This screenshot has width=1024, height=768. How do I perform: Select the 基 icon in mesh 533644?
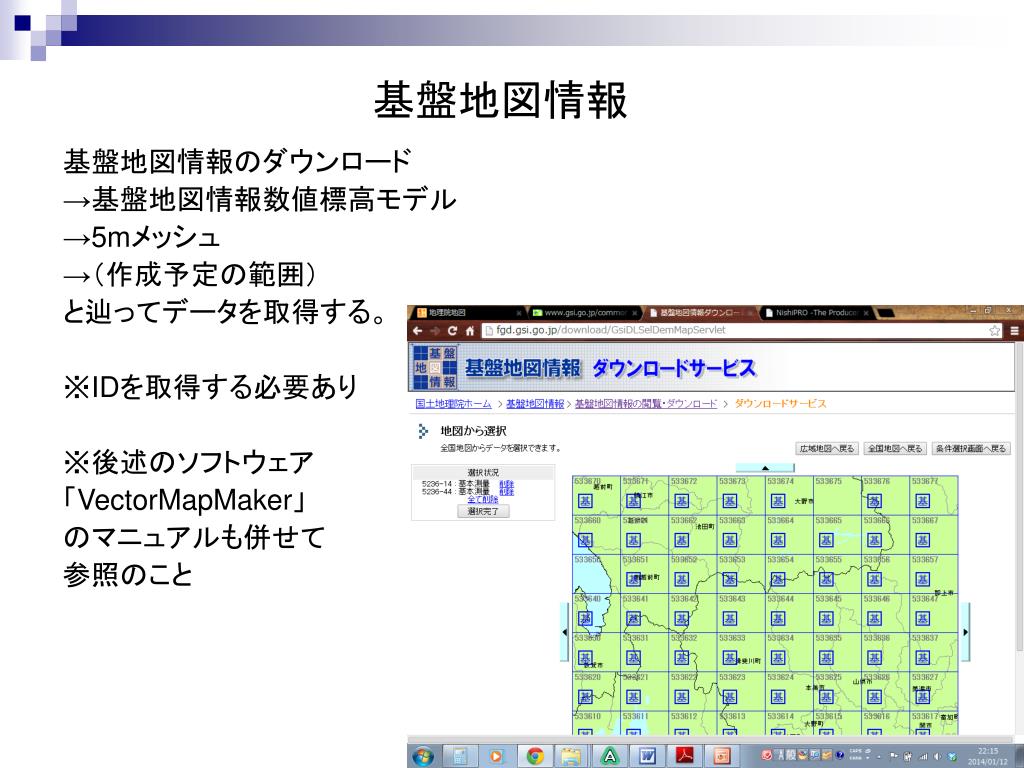pos(778,618)
